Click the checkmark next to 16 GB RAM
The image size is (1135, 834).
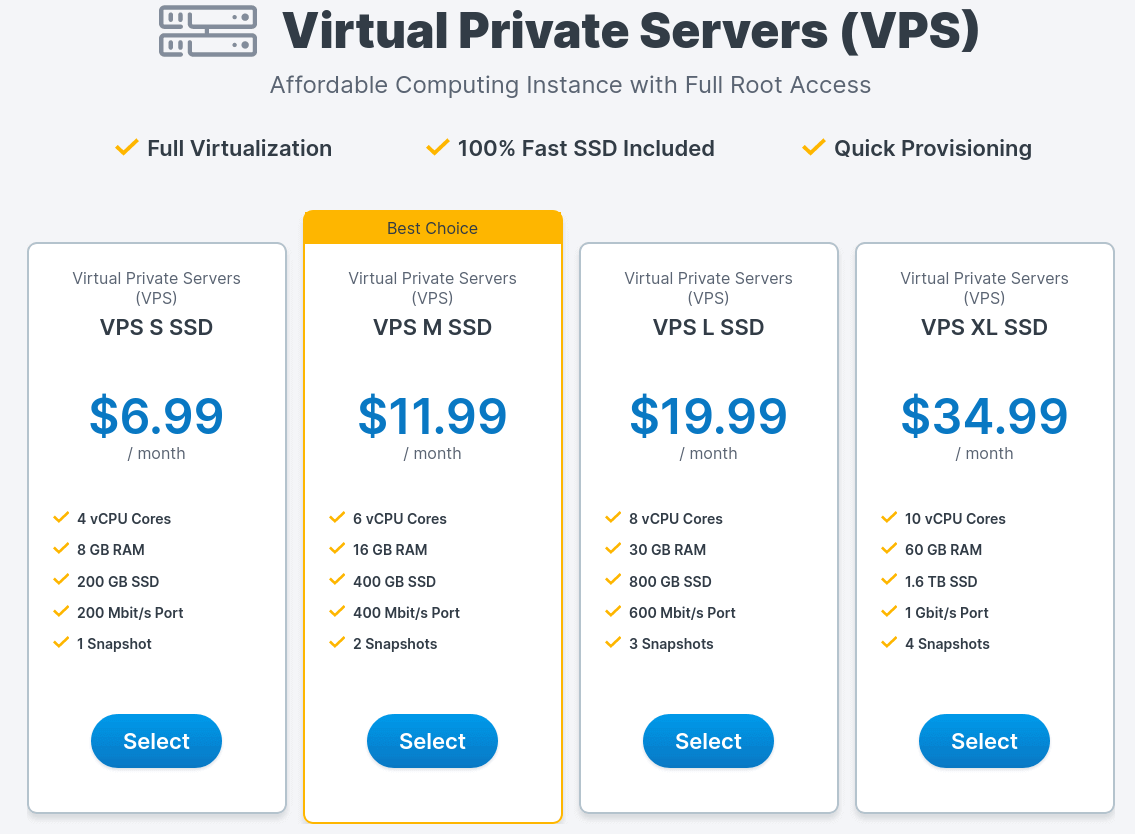click(337, 549)
